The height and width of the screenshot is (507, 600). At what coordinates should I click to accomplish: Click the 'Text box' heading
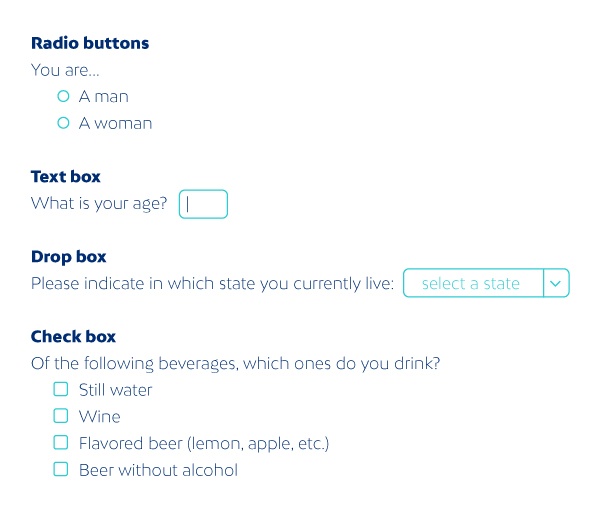tap(66, 177)
